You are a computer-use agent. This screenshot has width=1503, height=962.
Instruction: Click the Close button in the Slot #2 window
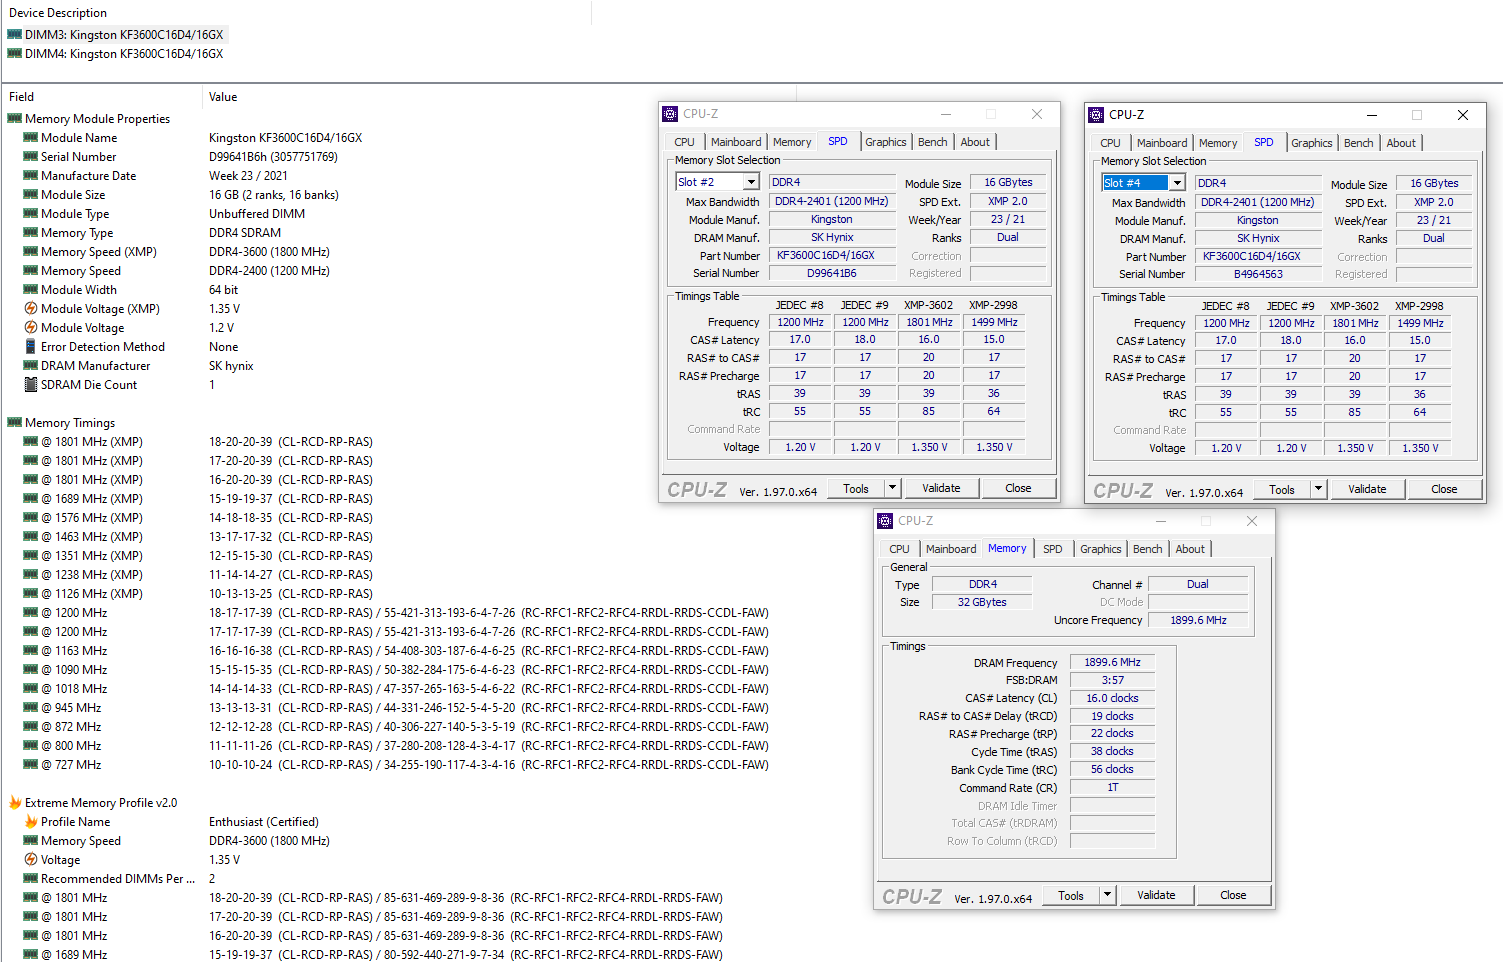[1018, 488]
